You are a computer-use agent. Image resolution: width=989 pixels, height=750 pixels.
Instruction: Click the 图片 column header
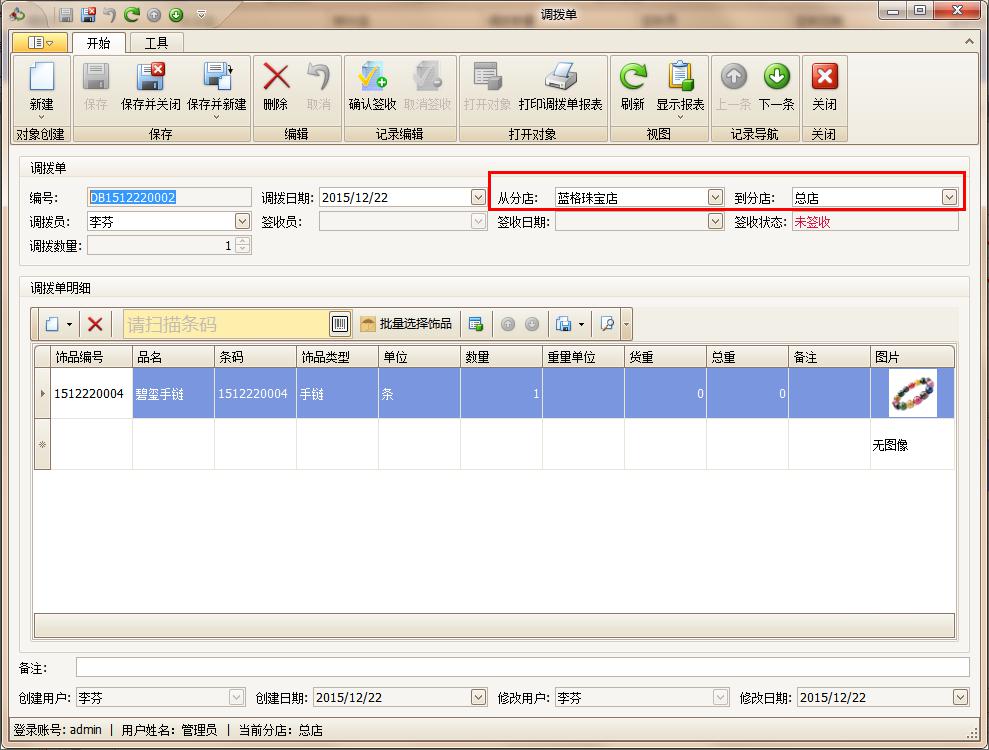point(912,357)
